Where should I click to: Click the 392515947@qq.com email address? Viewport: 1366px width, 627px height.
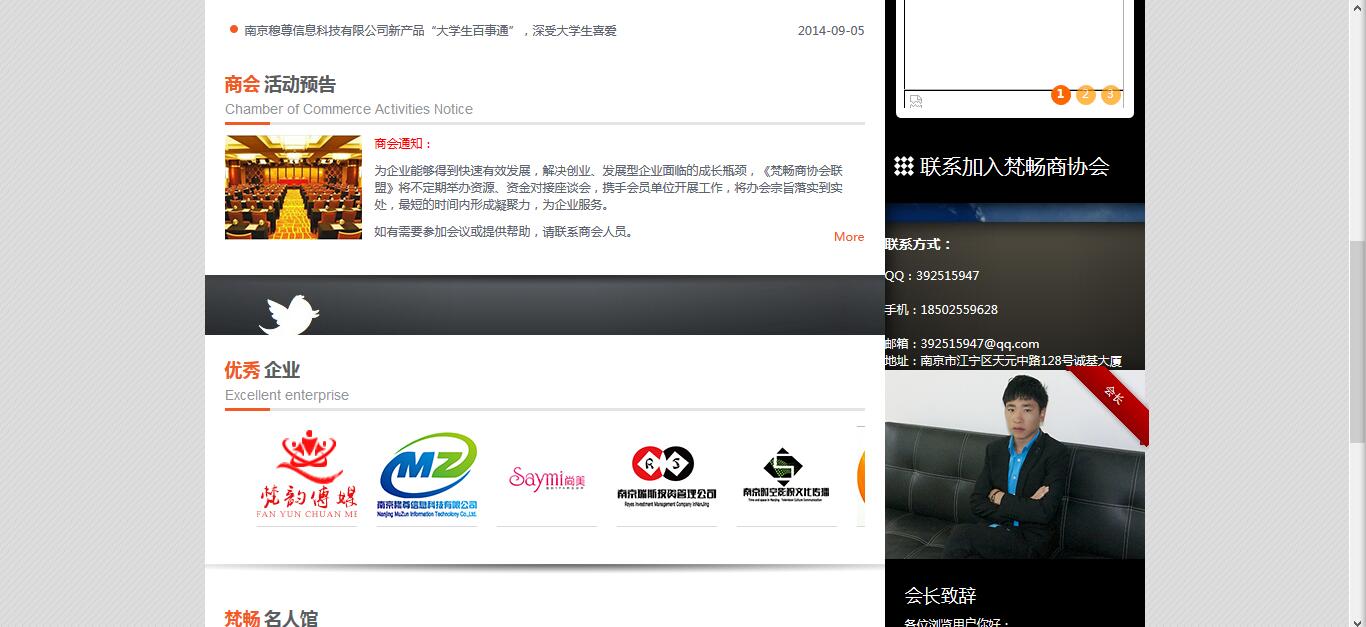click(x=979, y=343)
